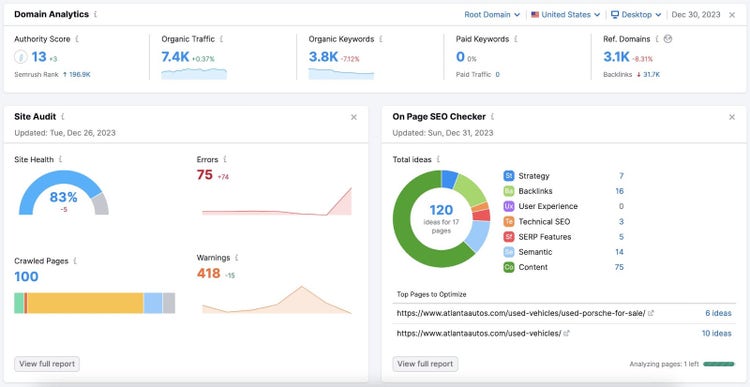Open external link icon for used-porsche-for-sale URL
The height and width of the screenshot is (387, 750).
pyautogui.click(x=651, y=313)
